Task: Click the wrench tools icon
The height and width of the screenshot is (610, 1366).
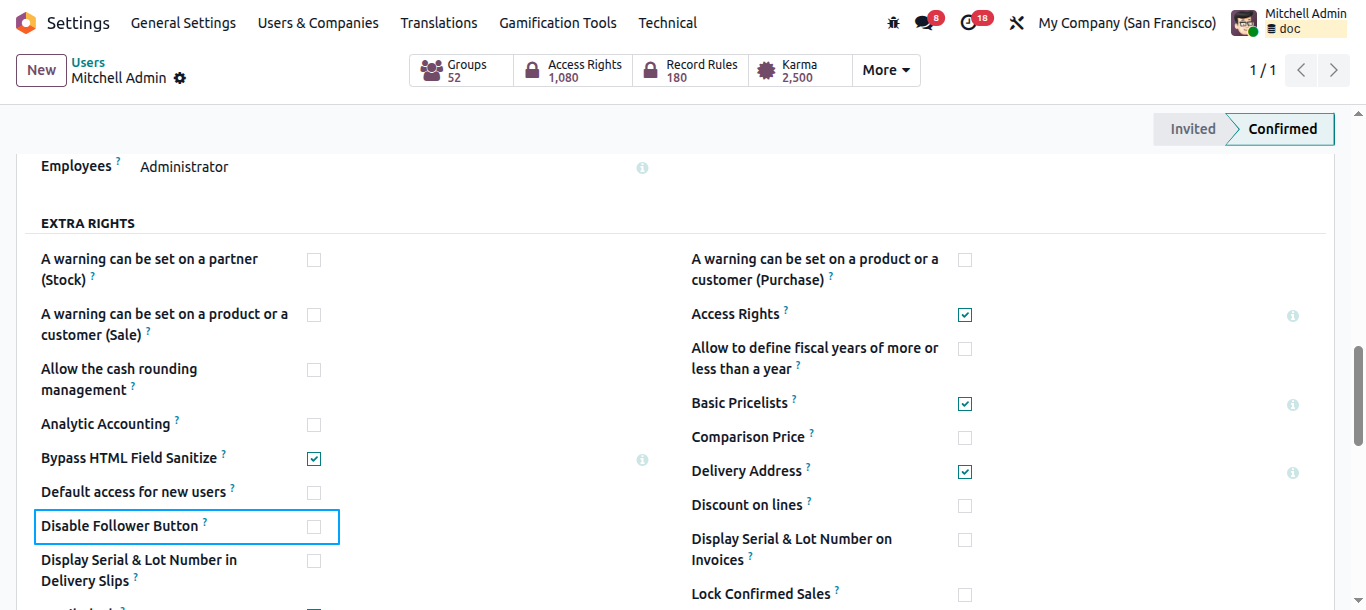Action: (1017, 23)
